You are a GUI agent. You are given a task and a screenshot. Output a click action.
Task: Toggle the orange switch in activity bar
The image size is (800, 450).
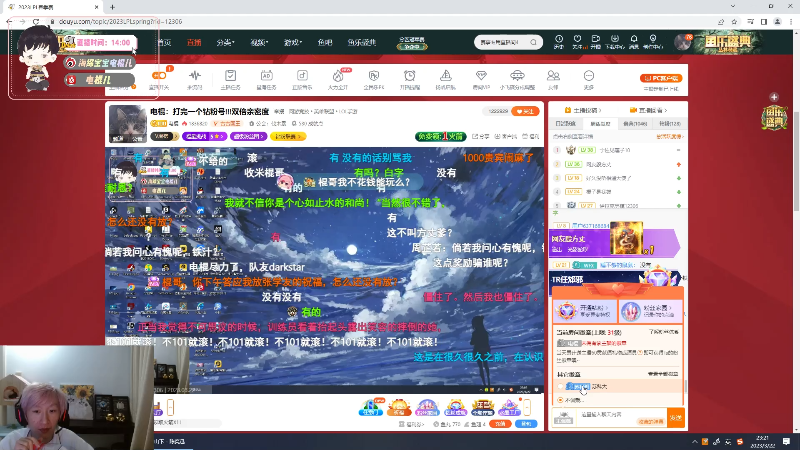point(159,76)
